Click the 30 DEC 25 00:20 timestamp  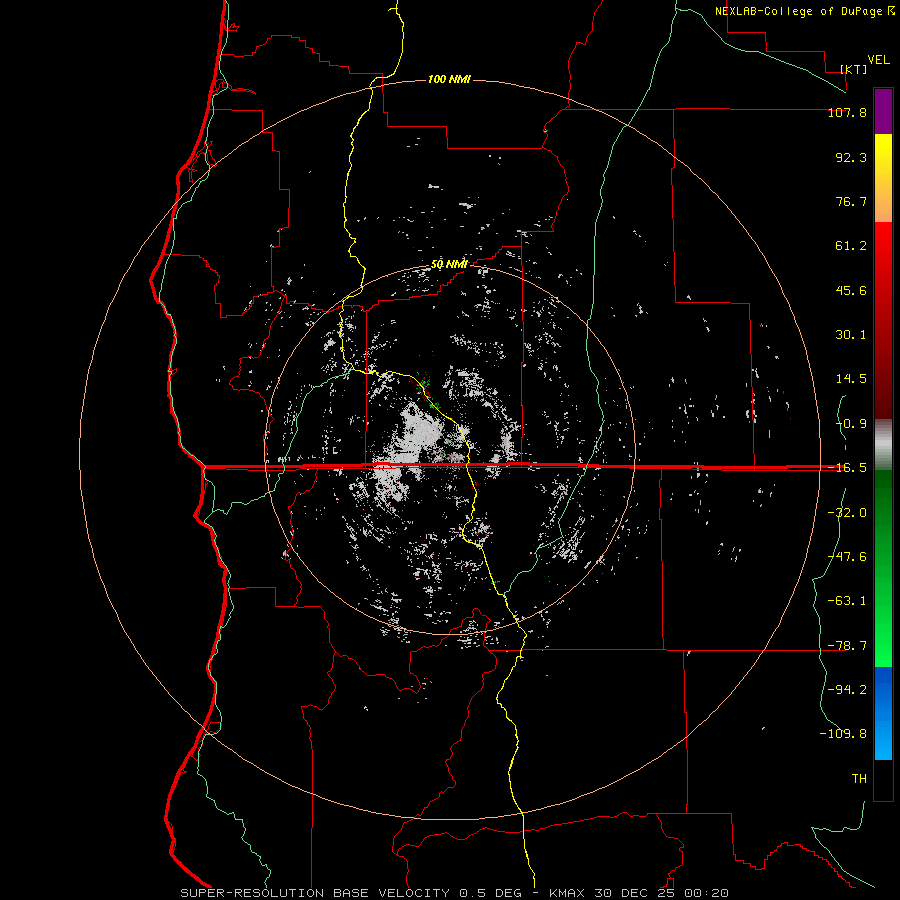pos(660,893)
